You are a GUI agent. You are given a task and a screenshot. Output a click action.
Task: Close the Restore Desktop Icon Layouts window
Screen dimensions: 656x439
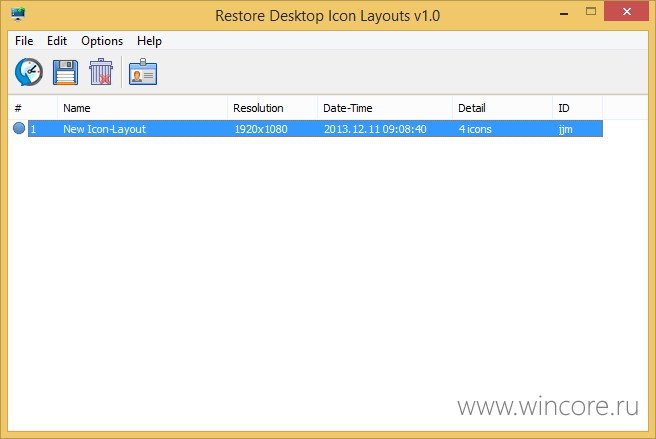coord(626,12)
